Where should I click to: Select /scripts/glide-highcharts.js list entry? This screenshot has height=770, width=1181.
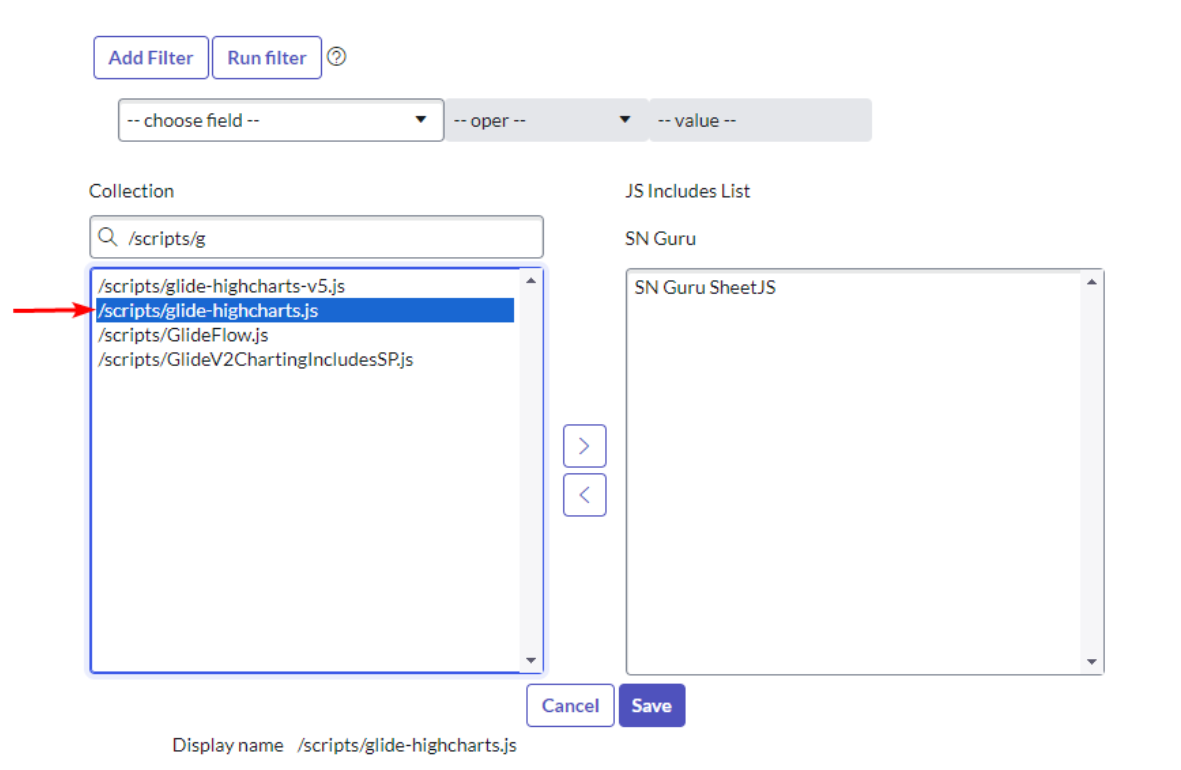(x=208, y=311)
